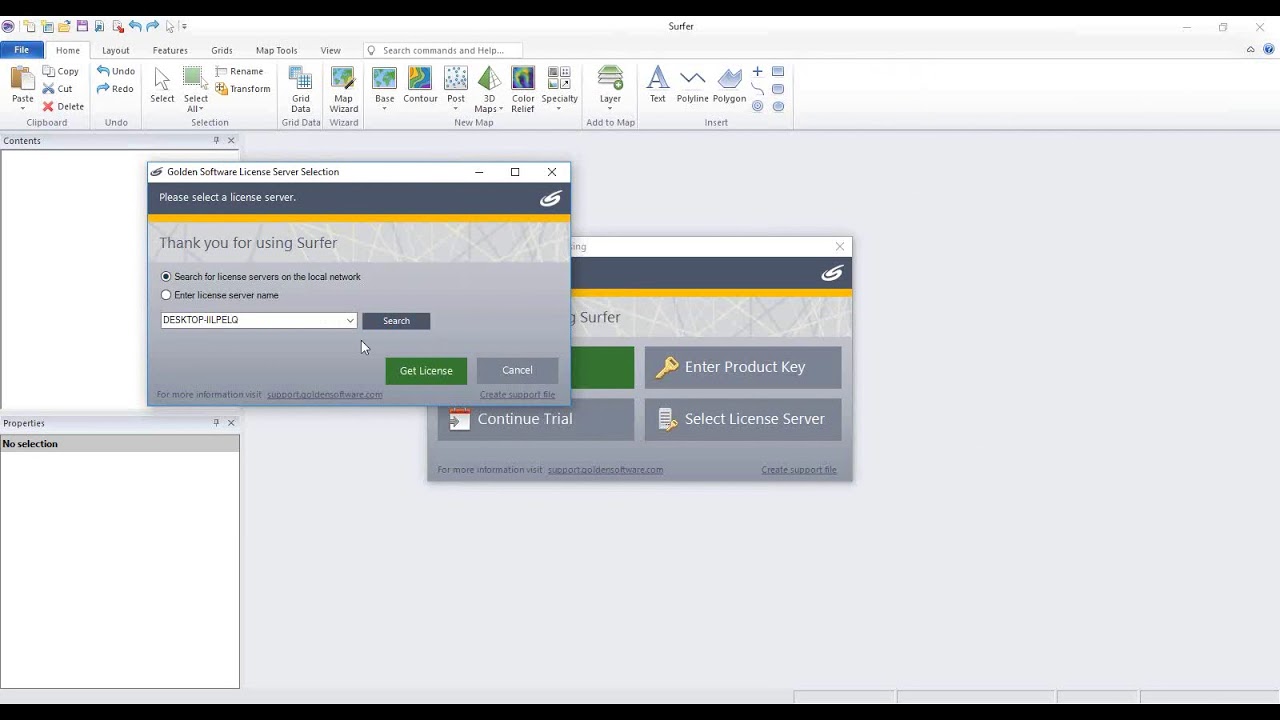
Task: Click the Transform icon in Selection group
Action: (221, 89)
